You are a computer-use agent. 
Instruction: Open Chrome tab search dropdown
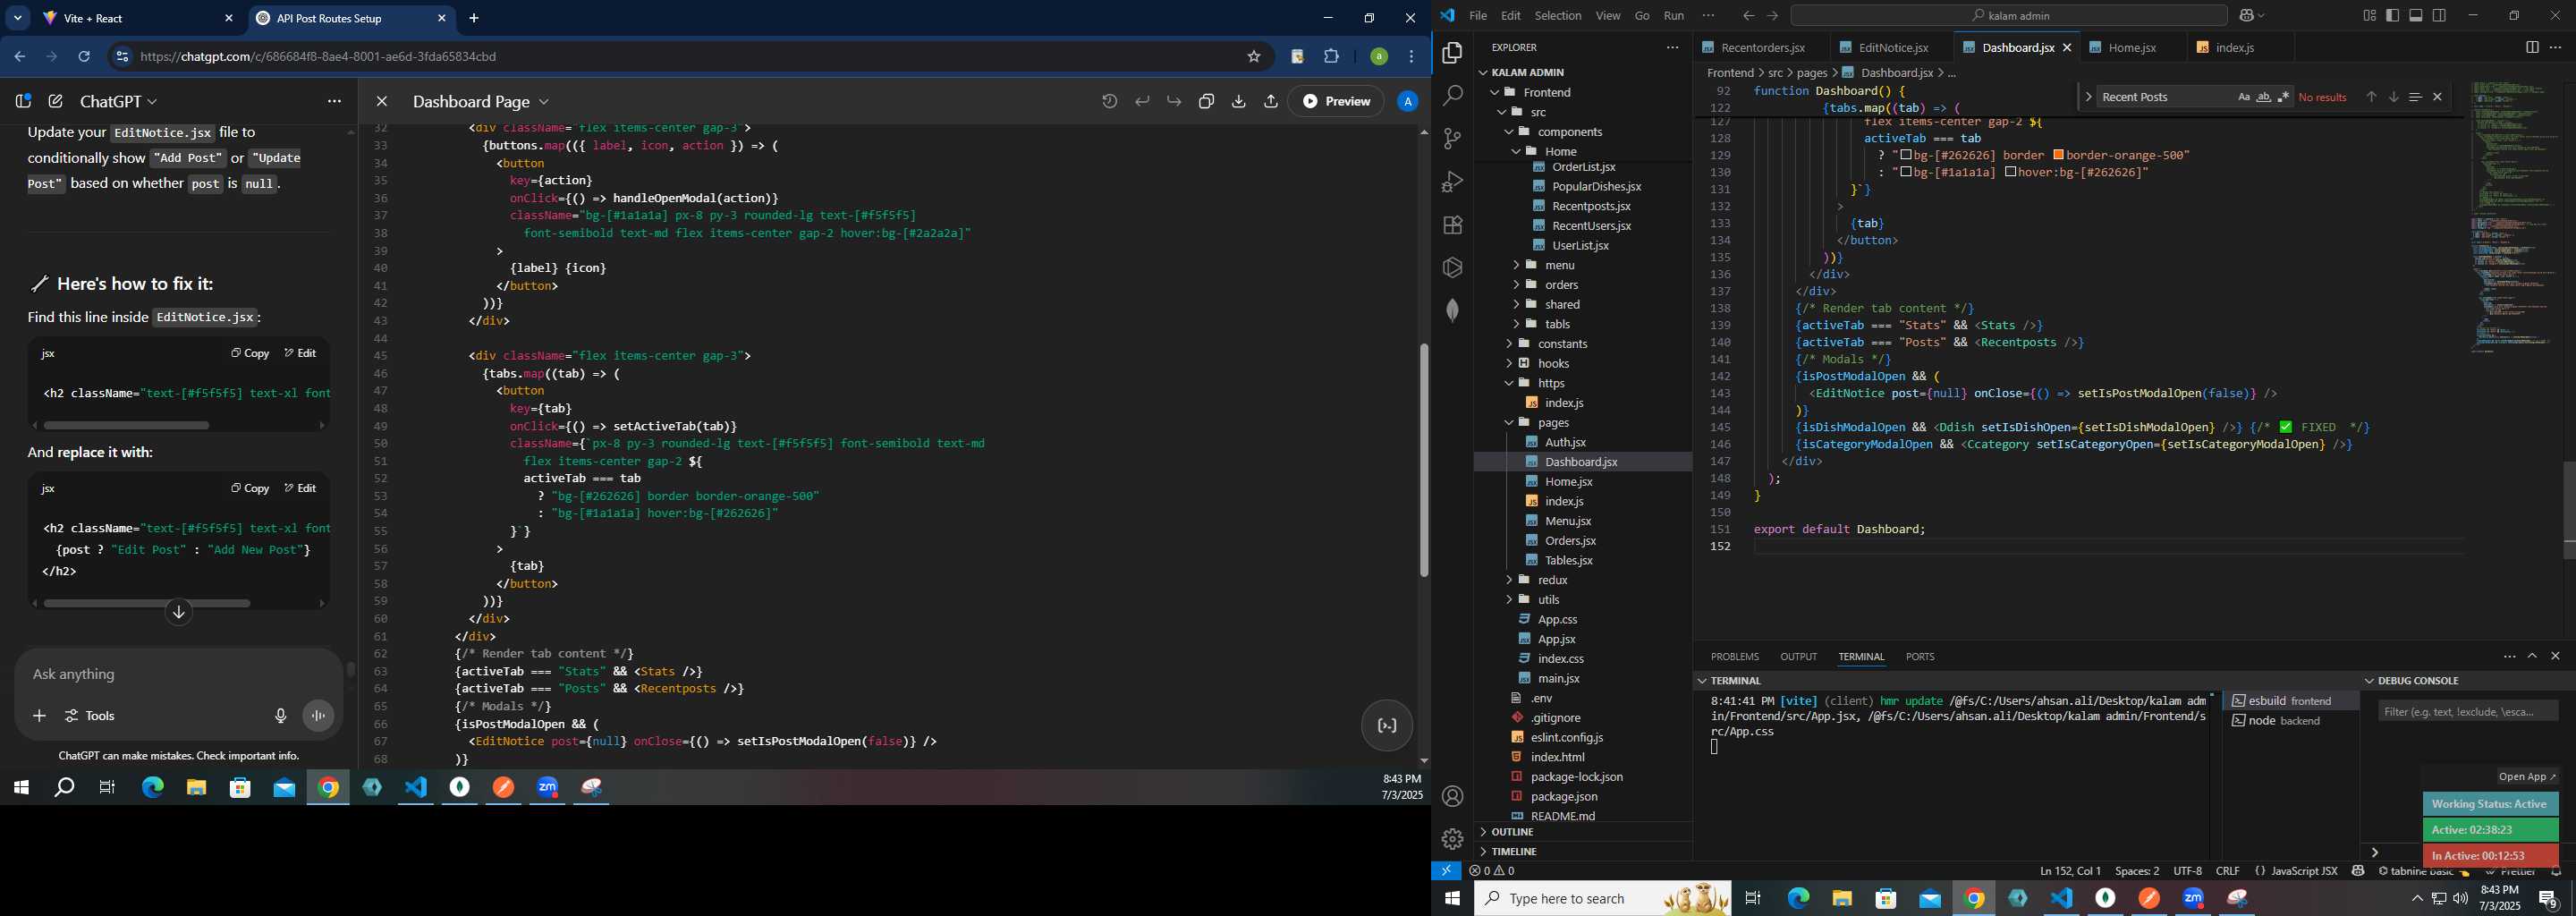[18, 18]
